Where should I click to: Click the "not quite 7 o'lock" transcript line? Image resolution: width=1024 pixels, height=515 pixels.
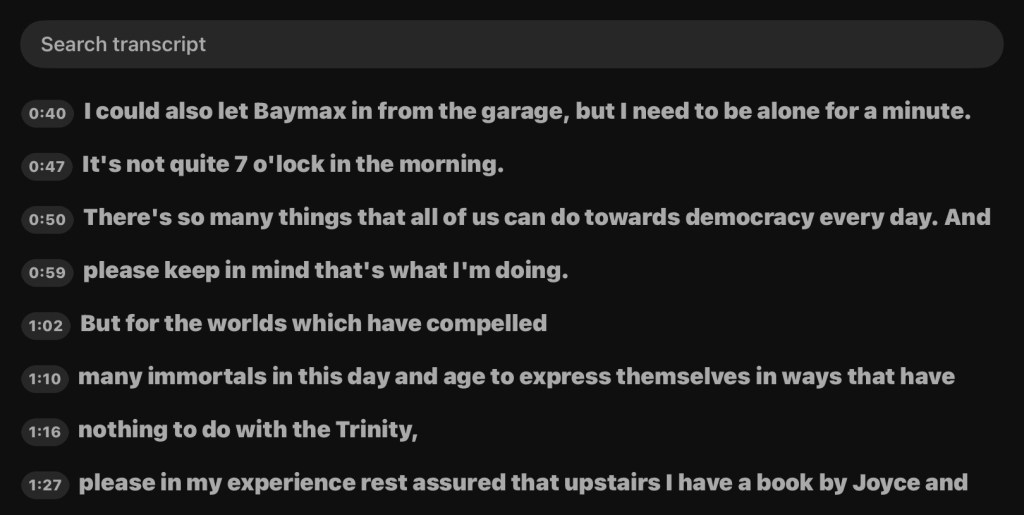click(292, 165)
